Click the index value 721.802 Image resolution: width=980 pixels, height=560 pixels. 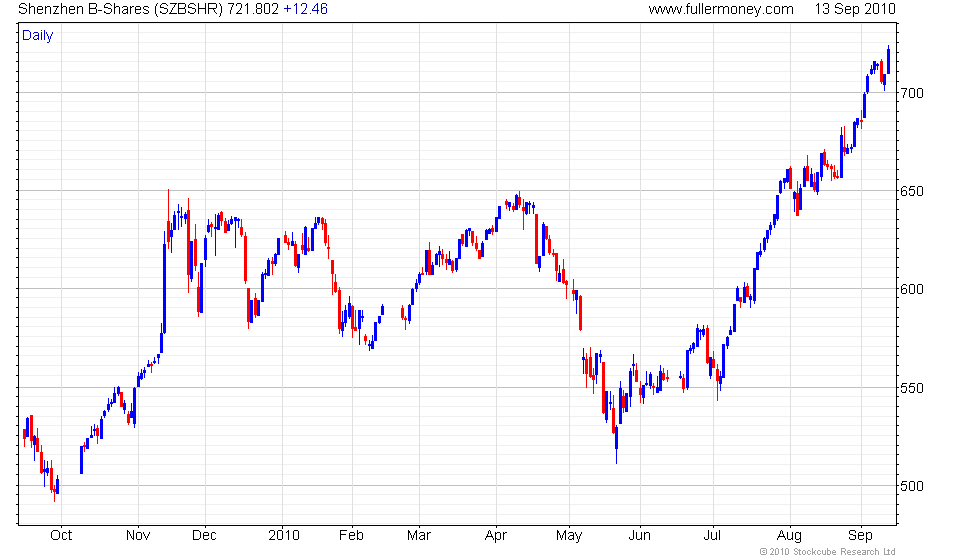(253, 9)
